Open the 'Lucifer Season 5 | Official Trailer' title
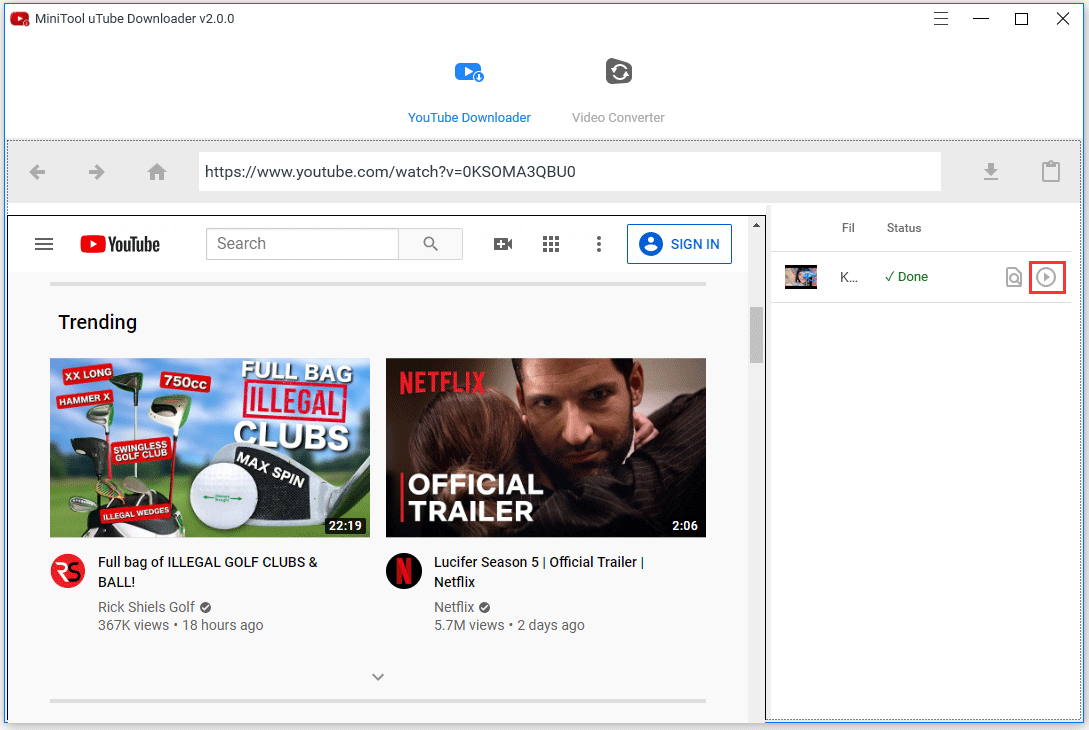 pyautogui.click(x=539, y=572)
